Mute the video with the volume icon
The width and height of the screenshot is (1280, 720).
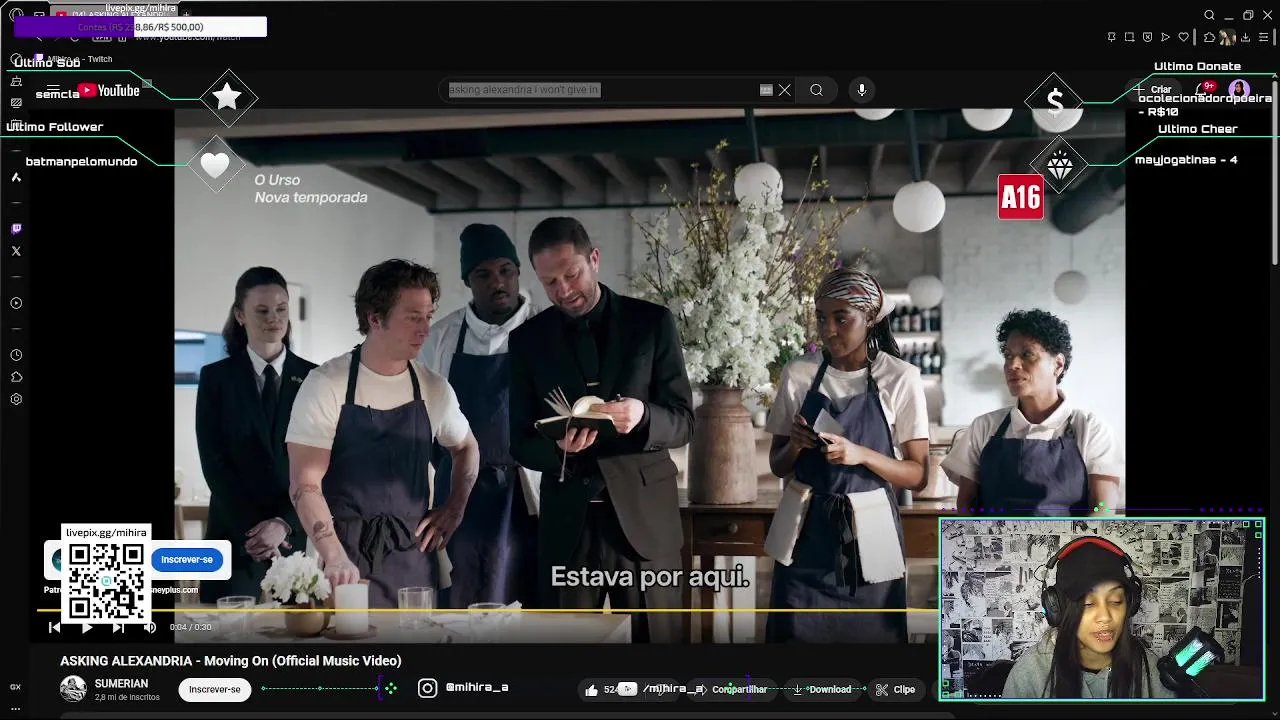[149, 627]
